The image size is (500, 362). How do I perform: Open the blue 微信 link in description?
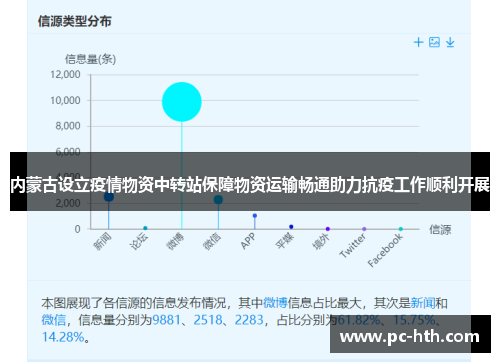[x=54, y=320]
